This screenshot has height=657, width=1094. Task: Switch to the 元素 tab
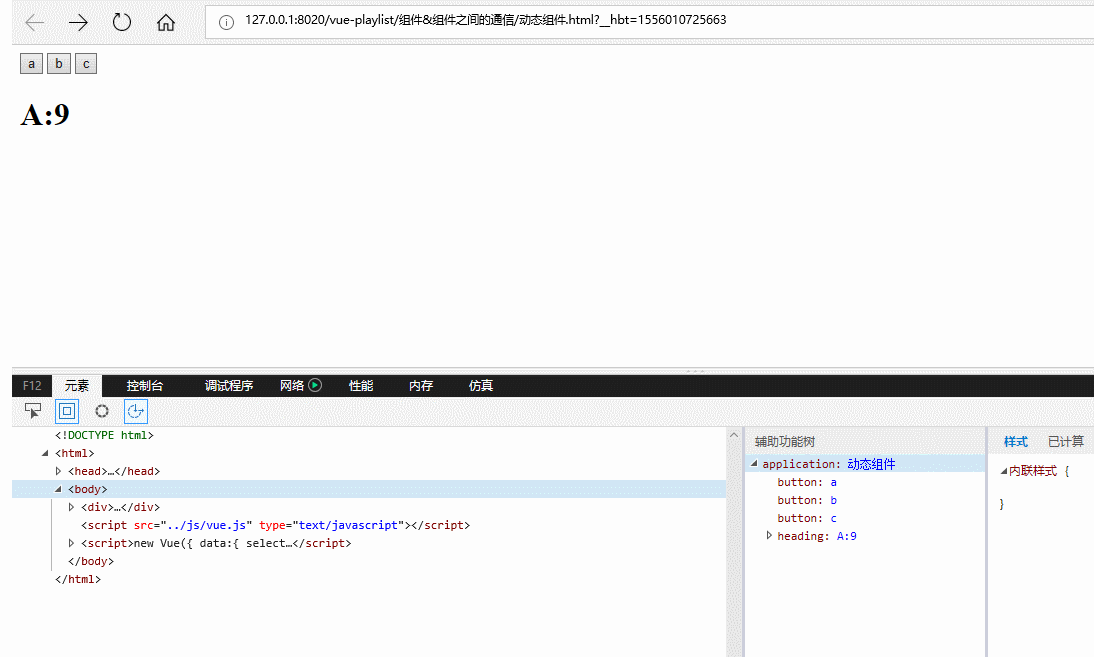77,386
